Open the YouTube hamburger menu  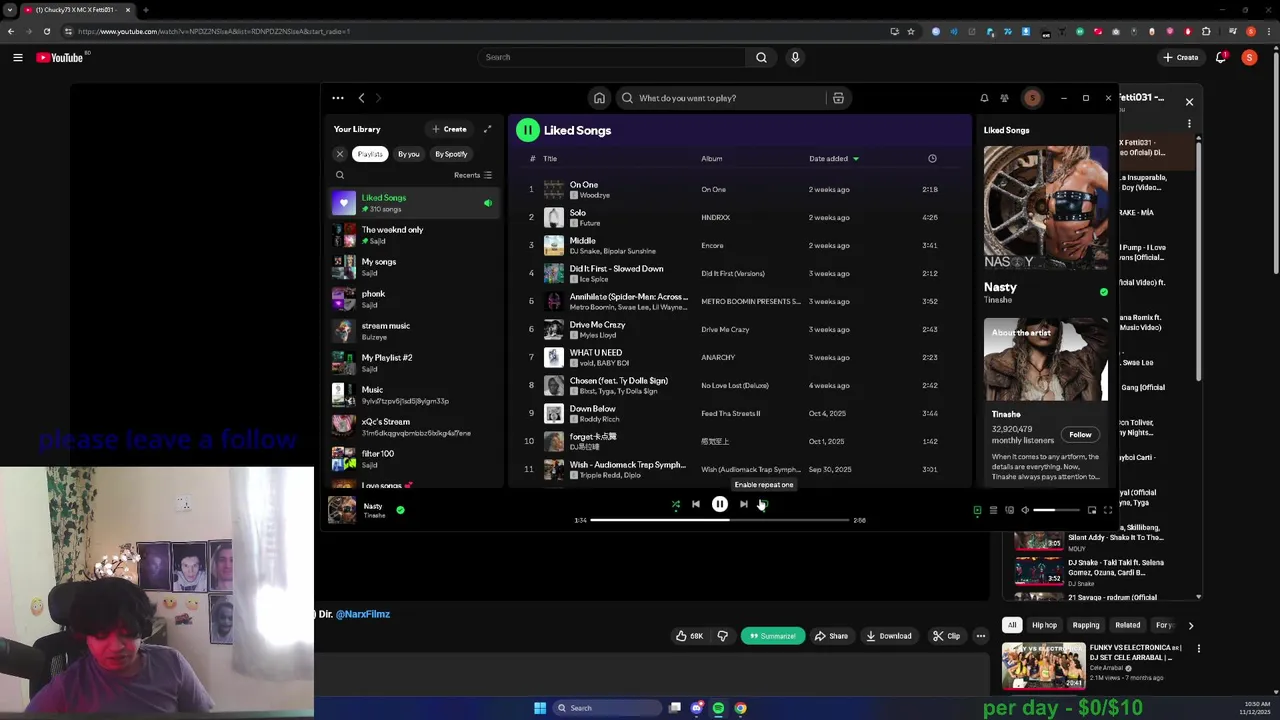17,57
